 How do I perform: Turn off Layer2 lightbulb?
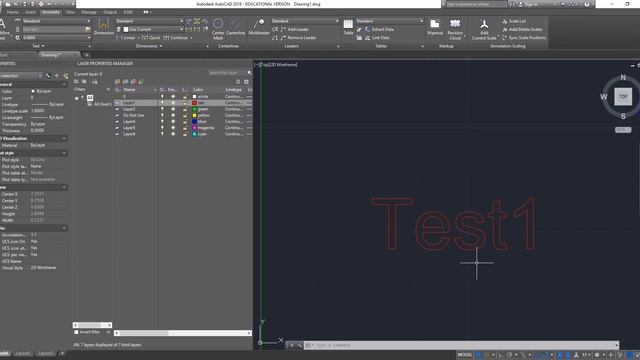[x=162, y=109]
